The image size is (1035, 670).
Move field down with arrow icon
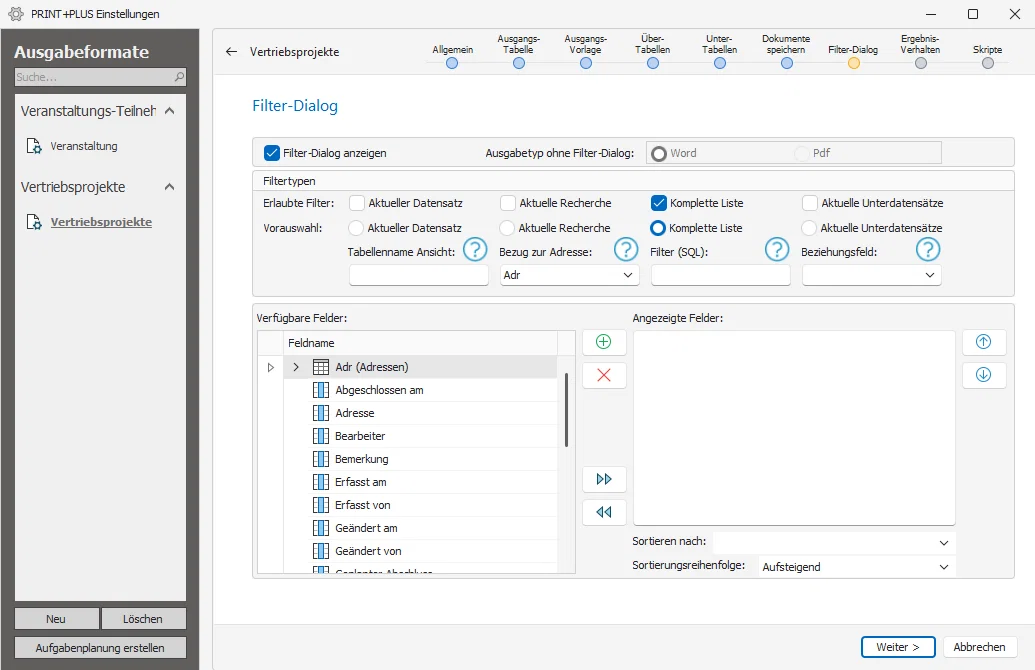pyautogui.click(x=984, y=375)
